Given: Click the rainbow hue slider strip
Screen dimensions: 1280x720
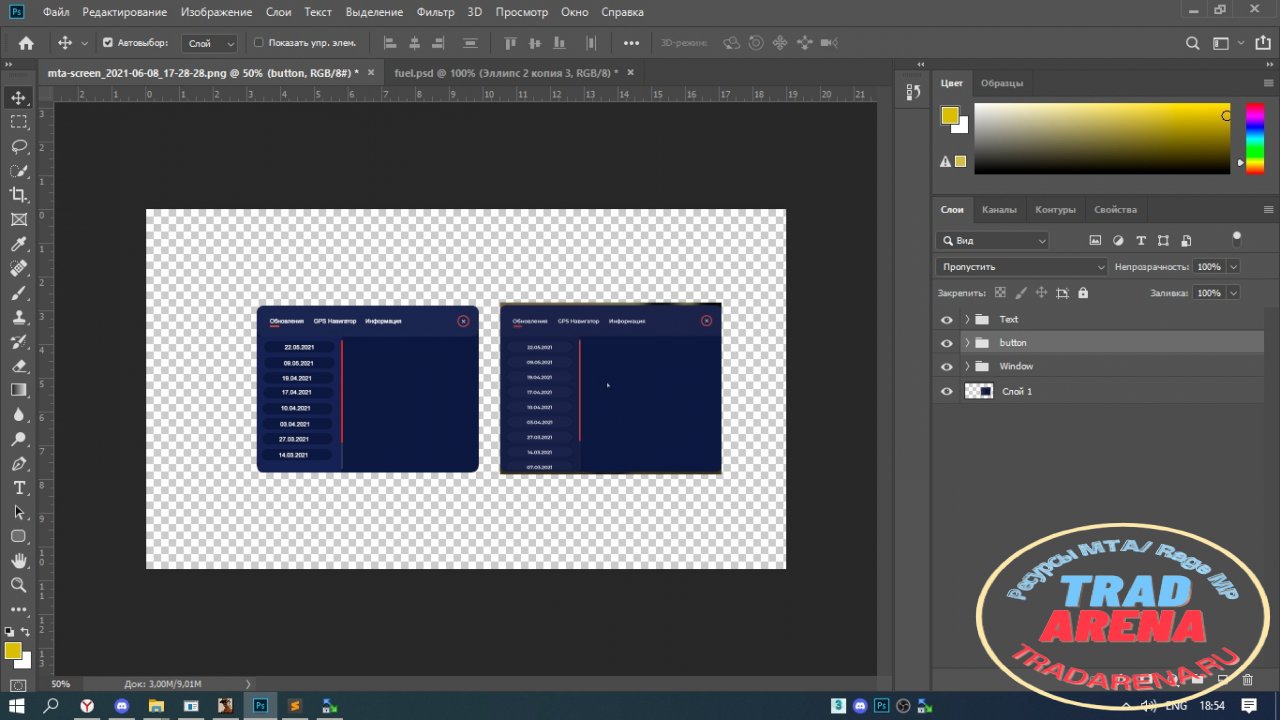Looking at the screenshot, I should (x=1254, y=138).
